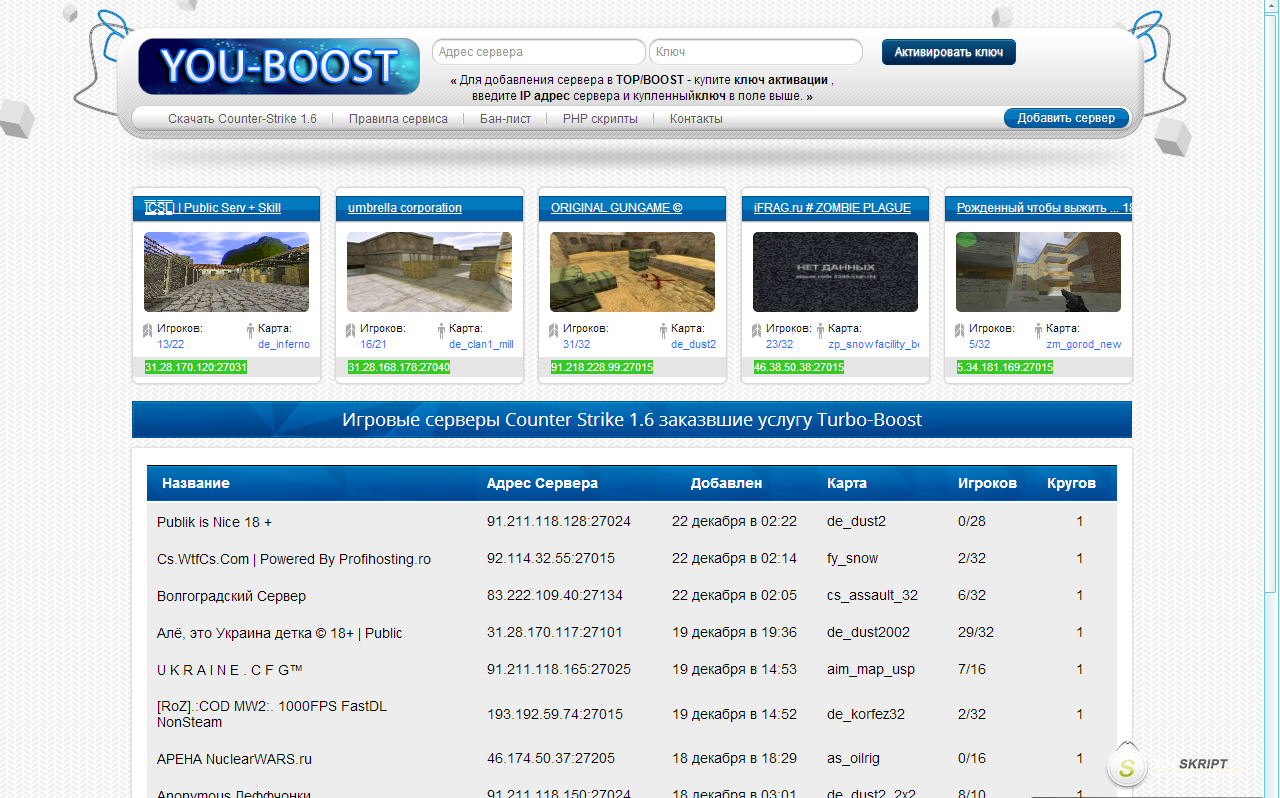Click the Адрес Сервера column header
This screenshot has width=1280, height=798.
click(x=542, y=483)
